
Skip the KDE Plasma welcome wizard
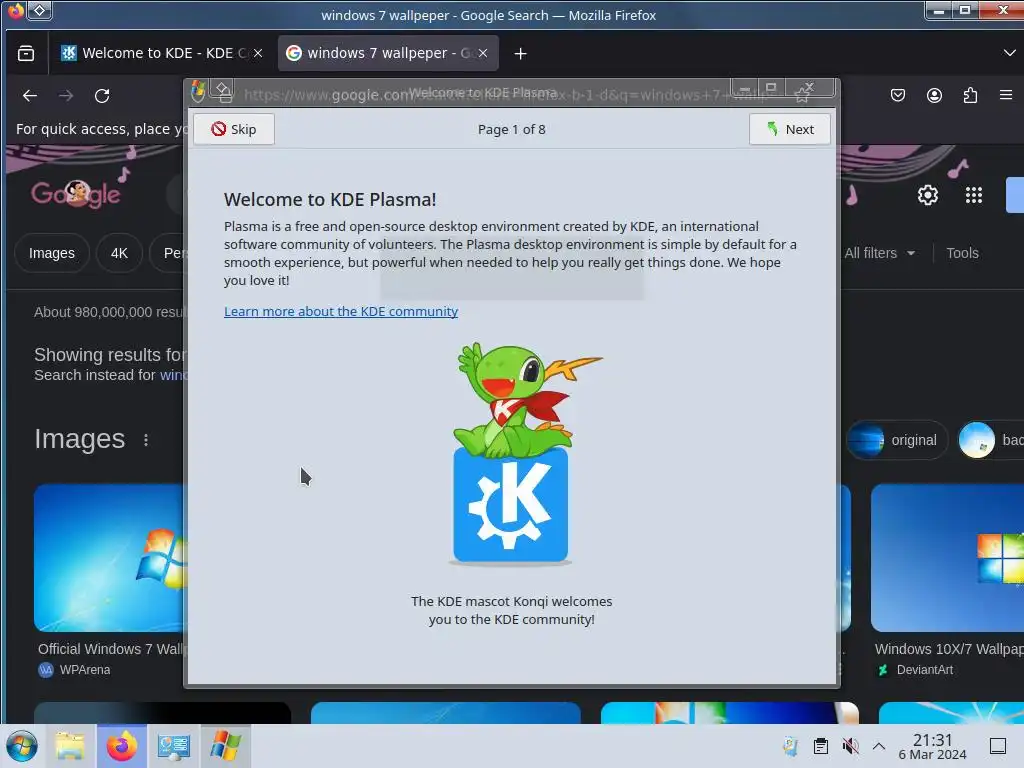[234, 129]
